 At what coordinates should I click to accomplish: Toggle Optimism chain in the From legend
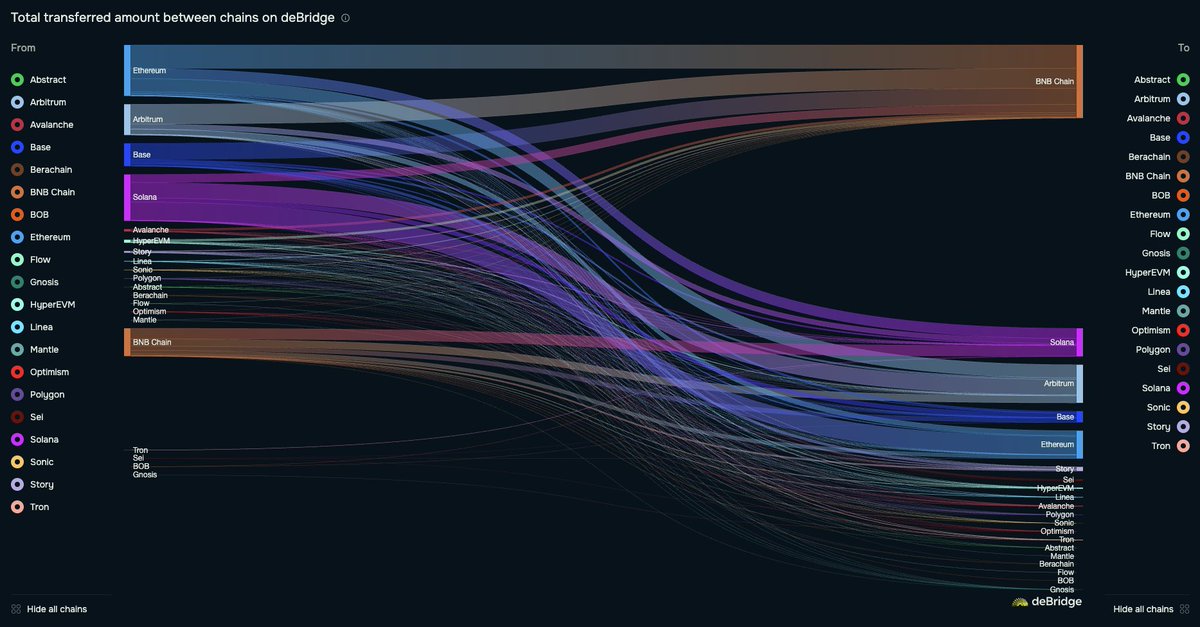tap(40, 372)
